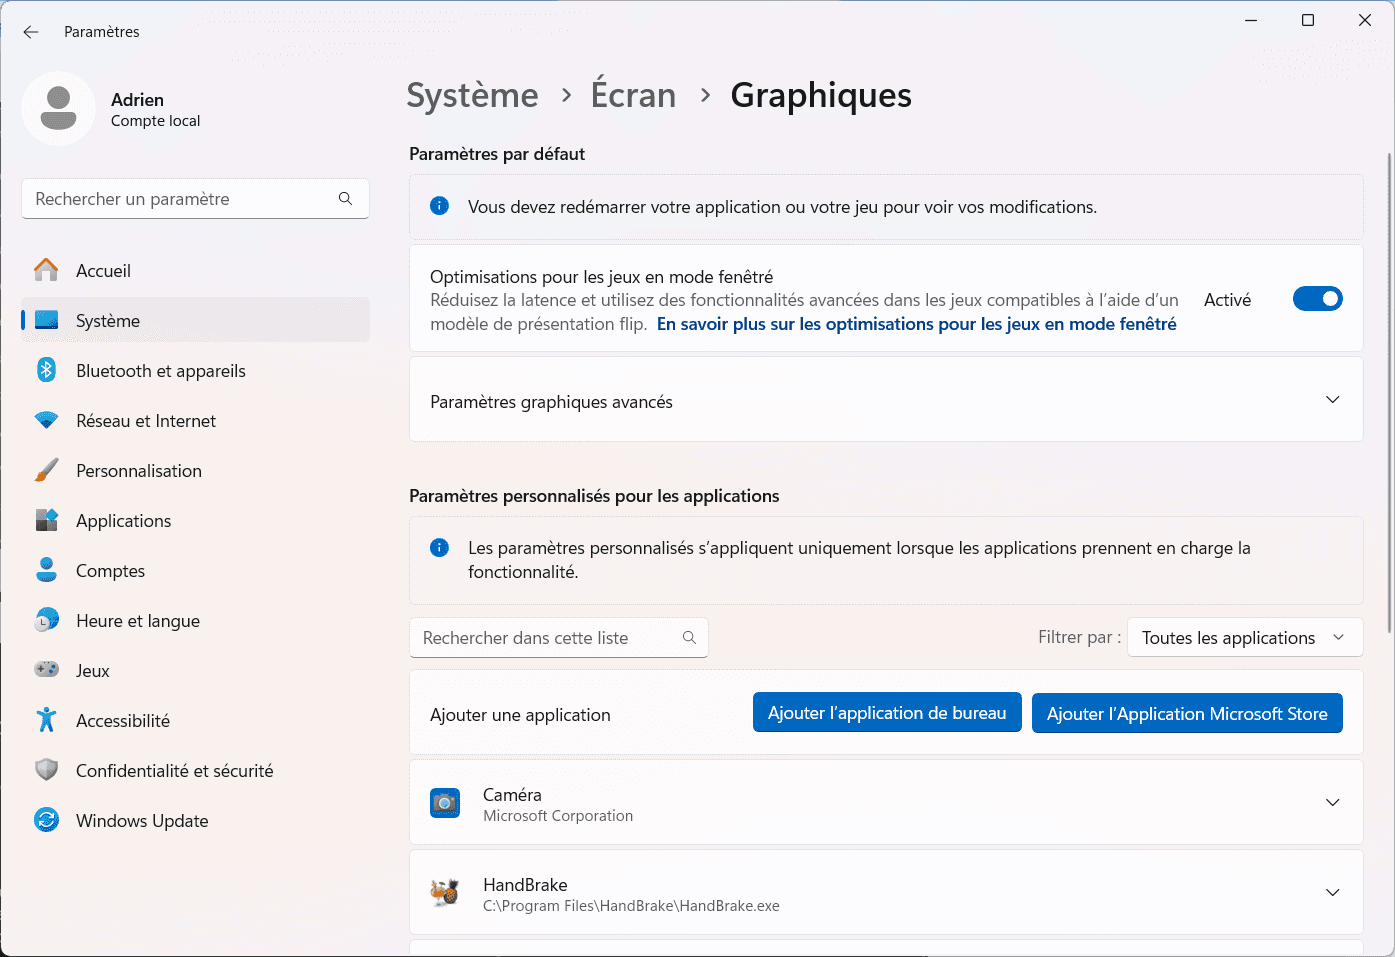Expand the Caméra app settings
1395x957 pixels.
tap(1332, 803)
